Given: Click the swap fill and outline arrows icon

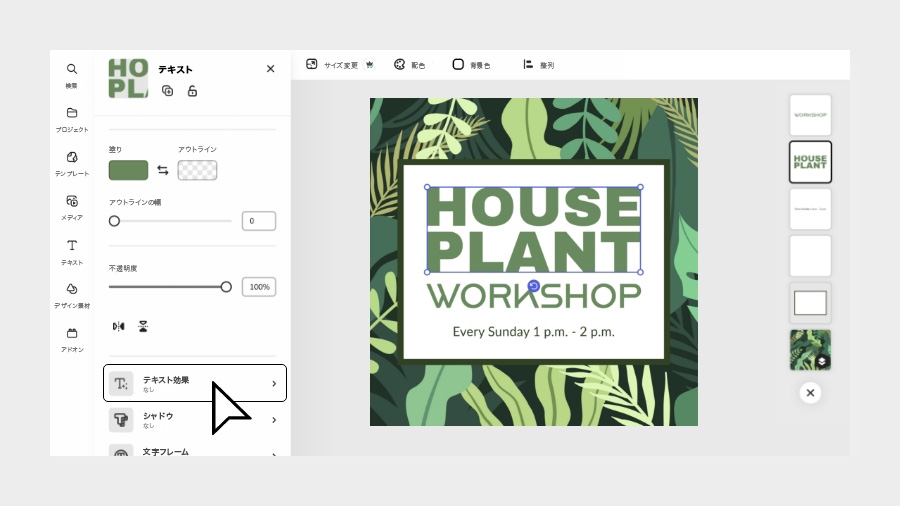Looking at the screenshot, I should pos(163,170).
